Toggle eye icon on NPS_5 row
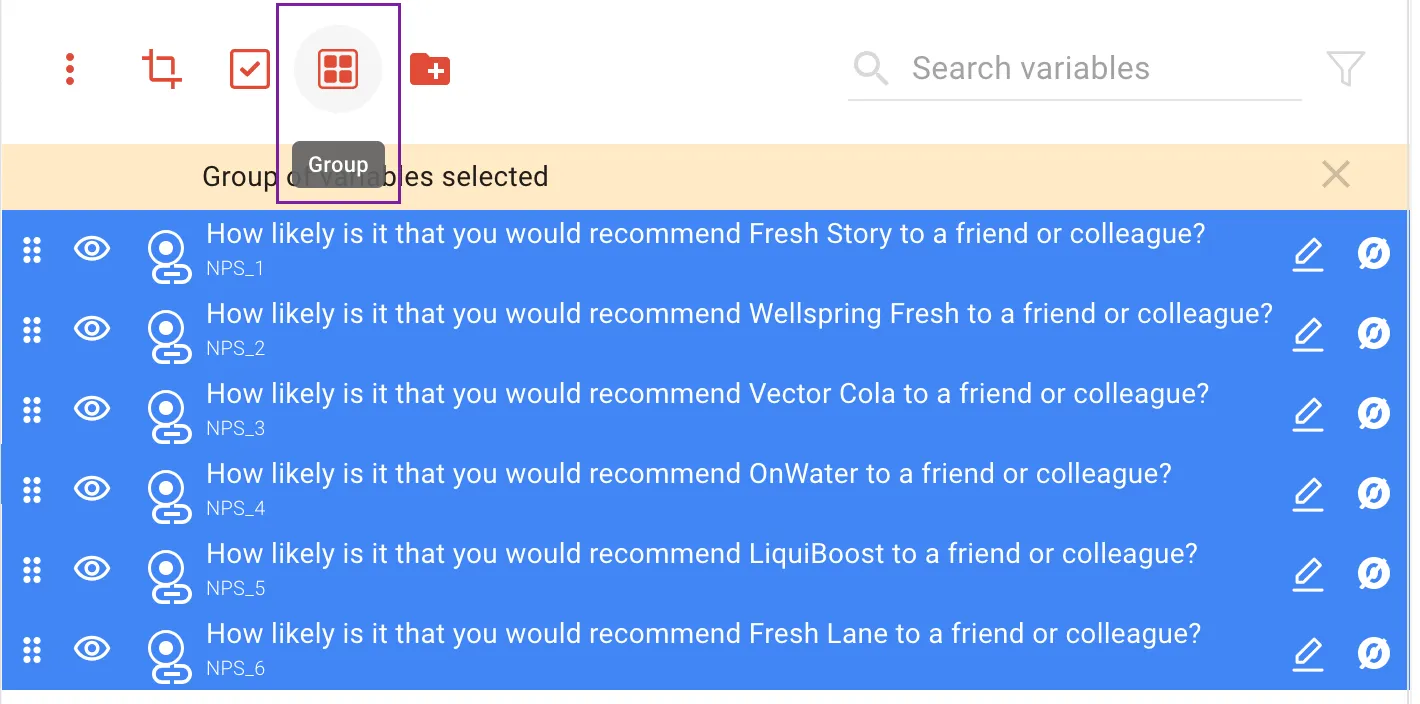1420x704 pixels. pos(92,569)
